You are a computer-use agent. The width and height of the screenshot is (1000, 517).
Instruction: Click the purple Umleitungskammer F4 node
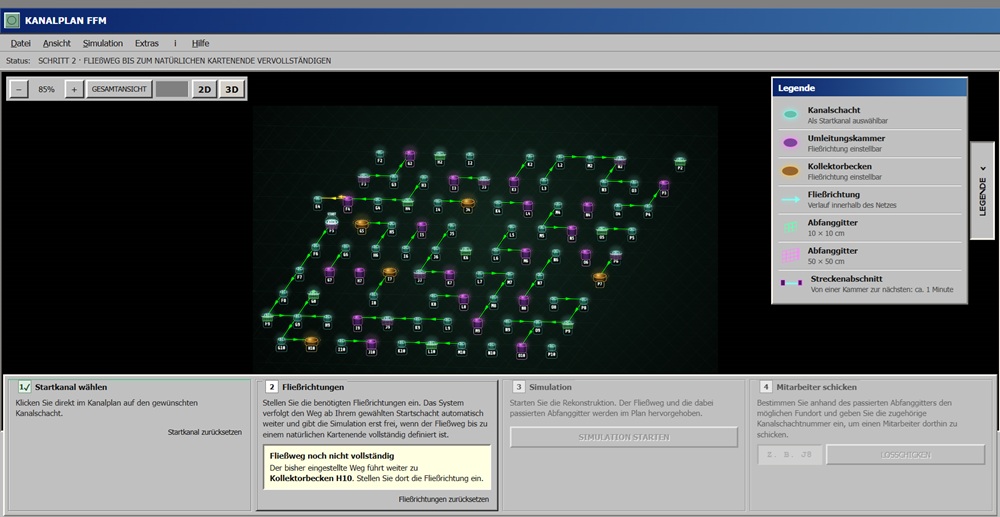tap(348, 201)
